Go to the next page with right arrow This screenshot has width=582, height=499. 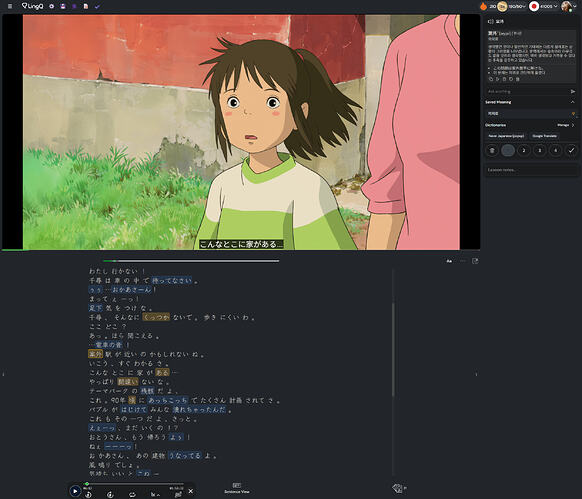coord(476,374)
